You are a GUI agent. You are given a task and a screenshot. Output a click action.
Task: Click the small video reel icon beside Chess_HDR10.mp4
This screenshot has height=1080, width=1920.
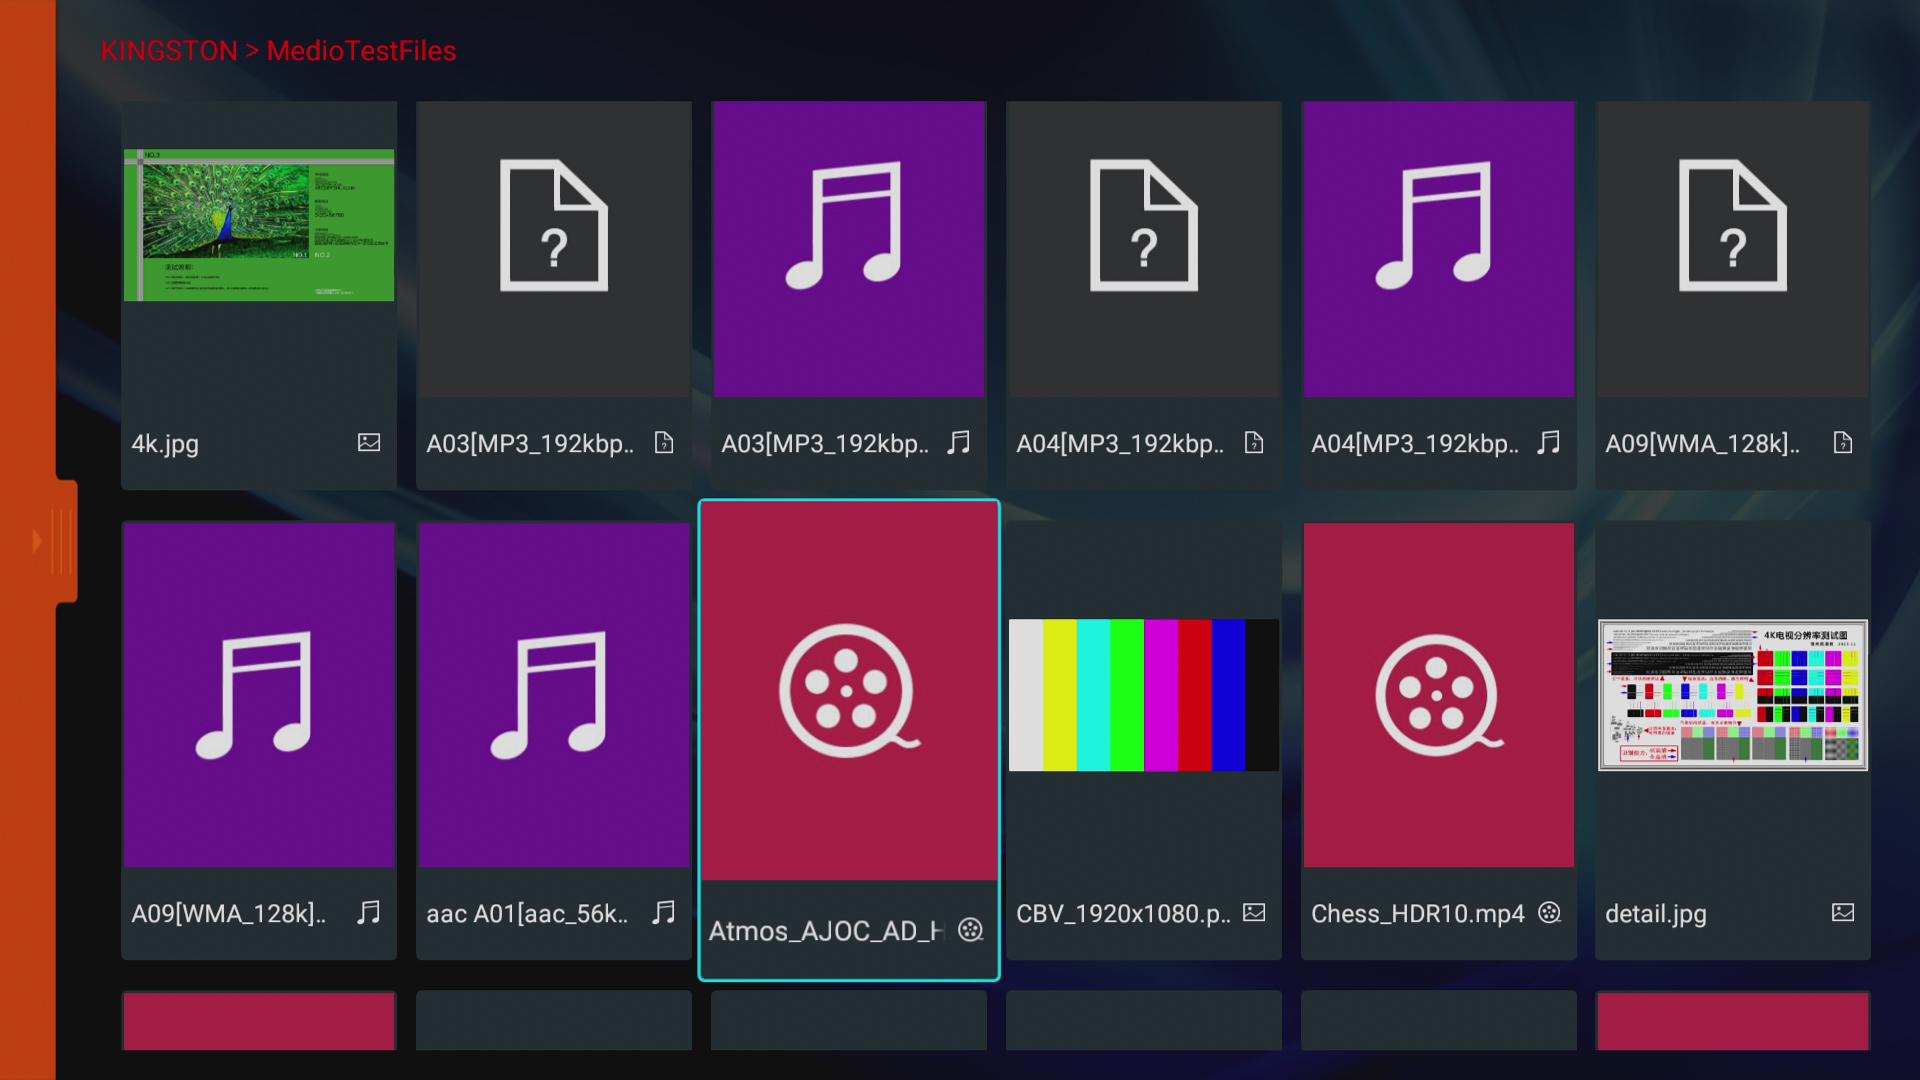coord(1549,912)
